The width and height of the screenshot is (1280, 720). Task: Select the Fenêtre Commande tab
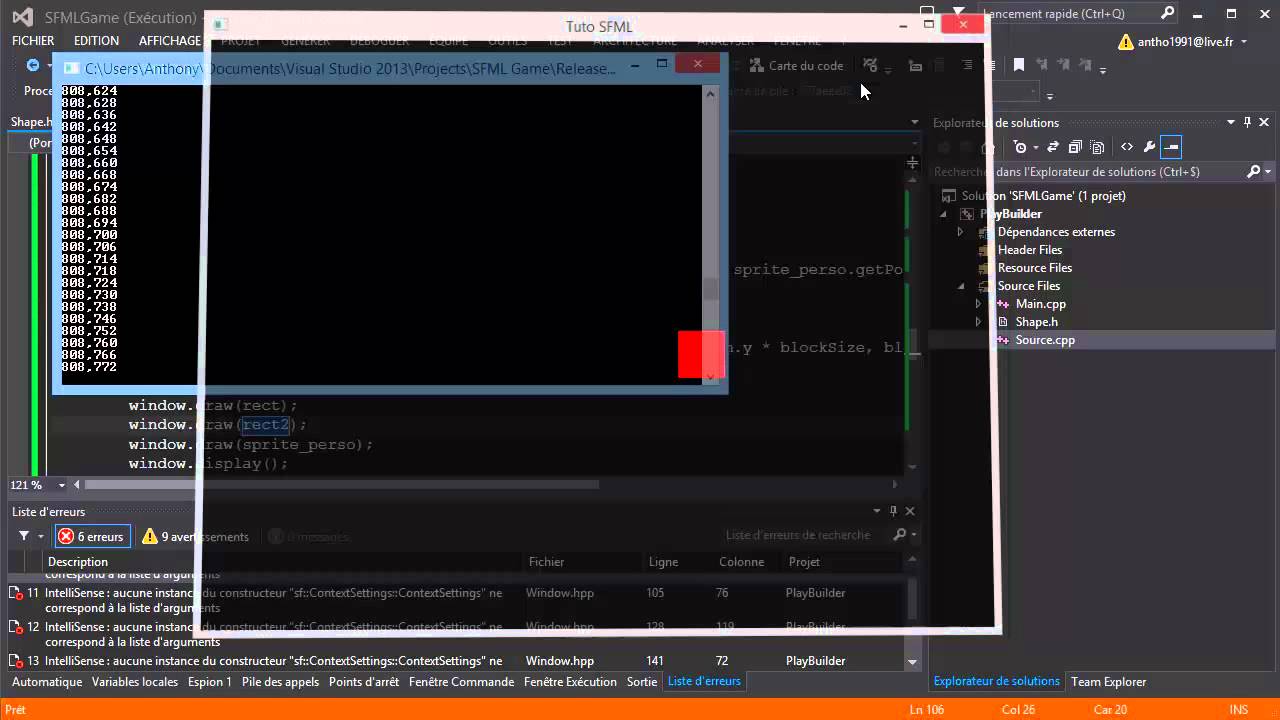pos(462,682)
